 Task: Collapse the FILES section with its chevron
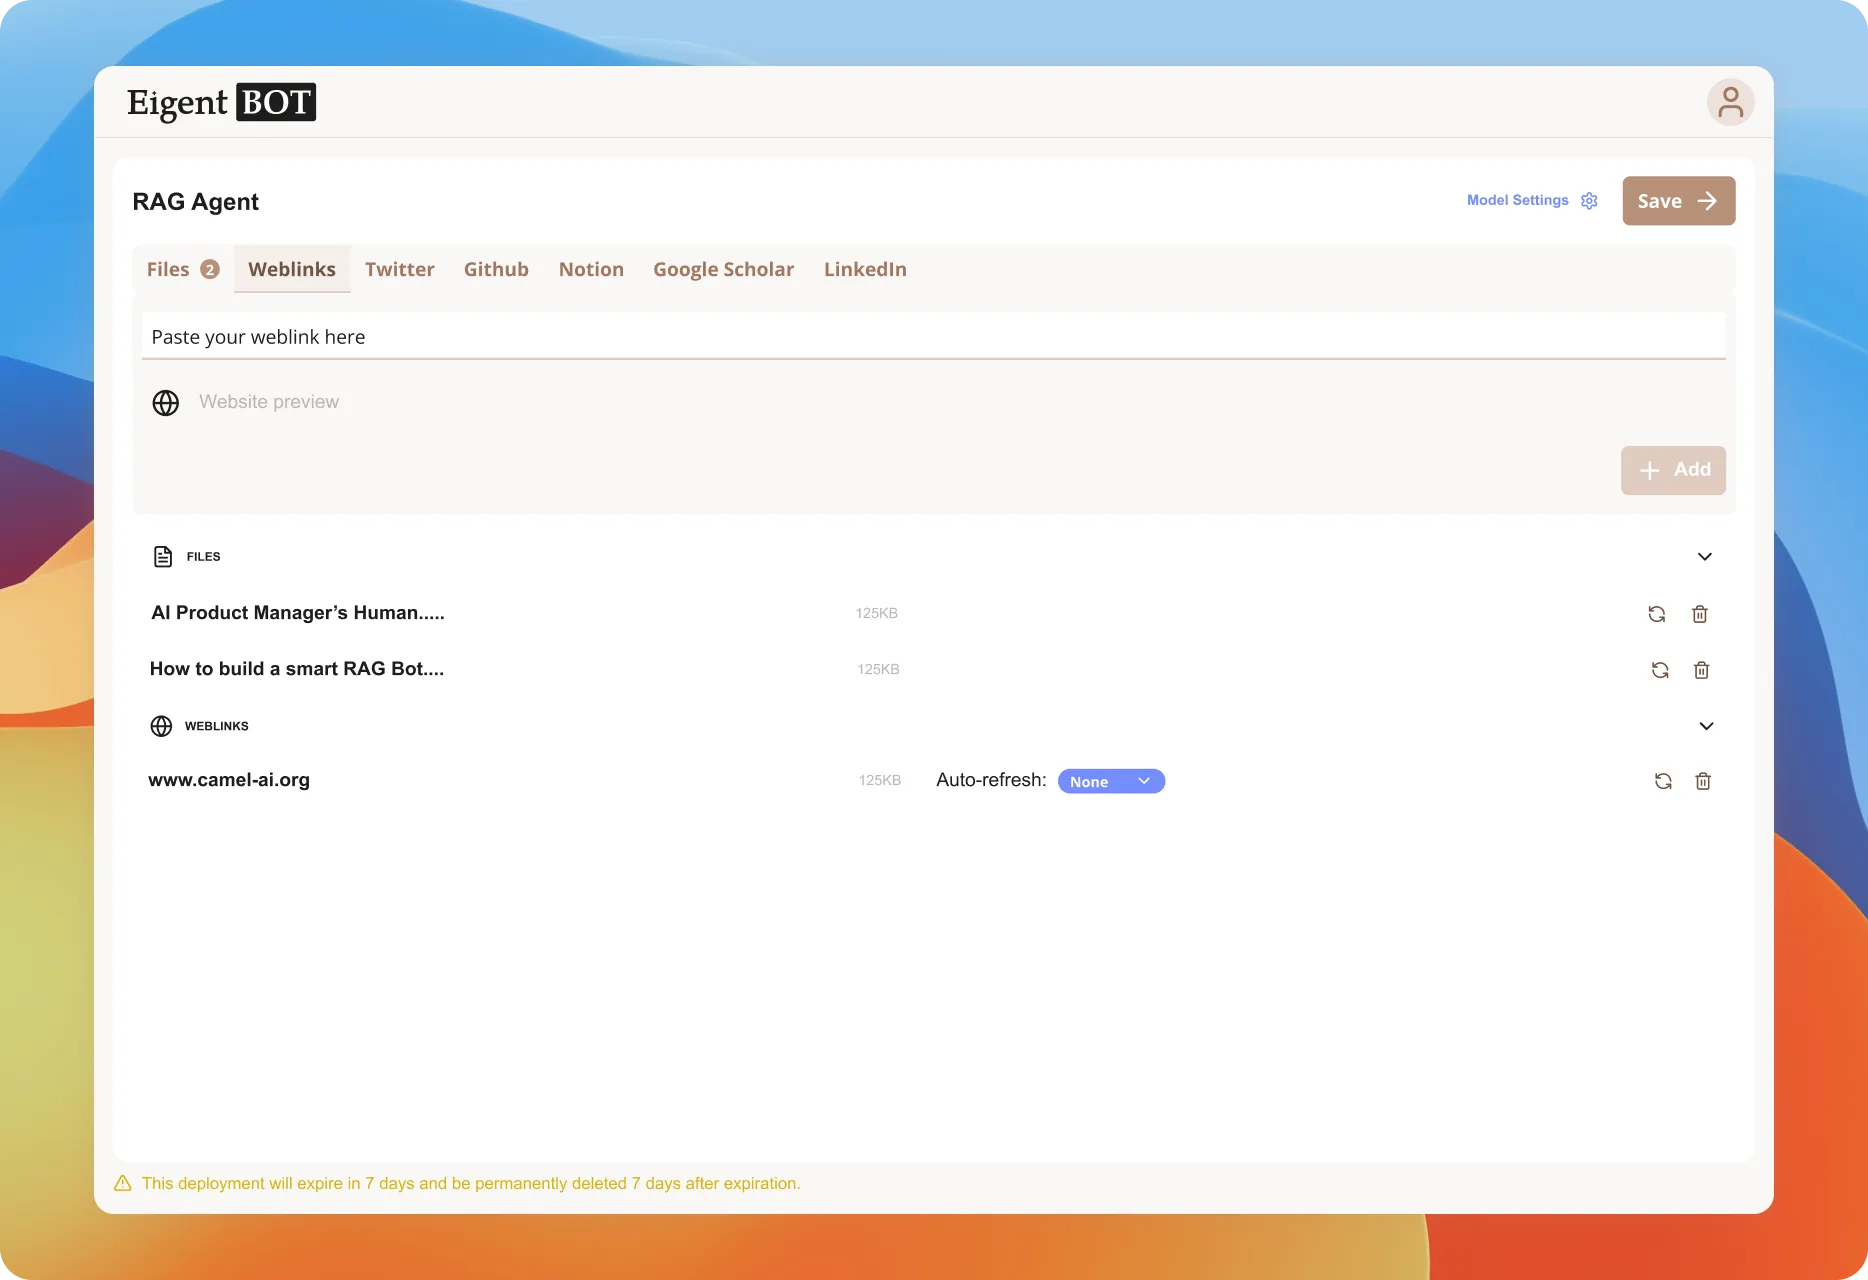pyautogui.click(x=1705, y=556)
